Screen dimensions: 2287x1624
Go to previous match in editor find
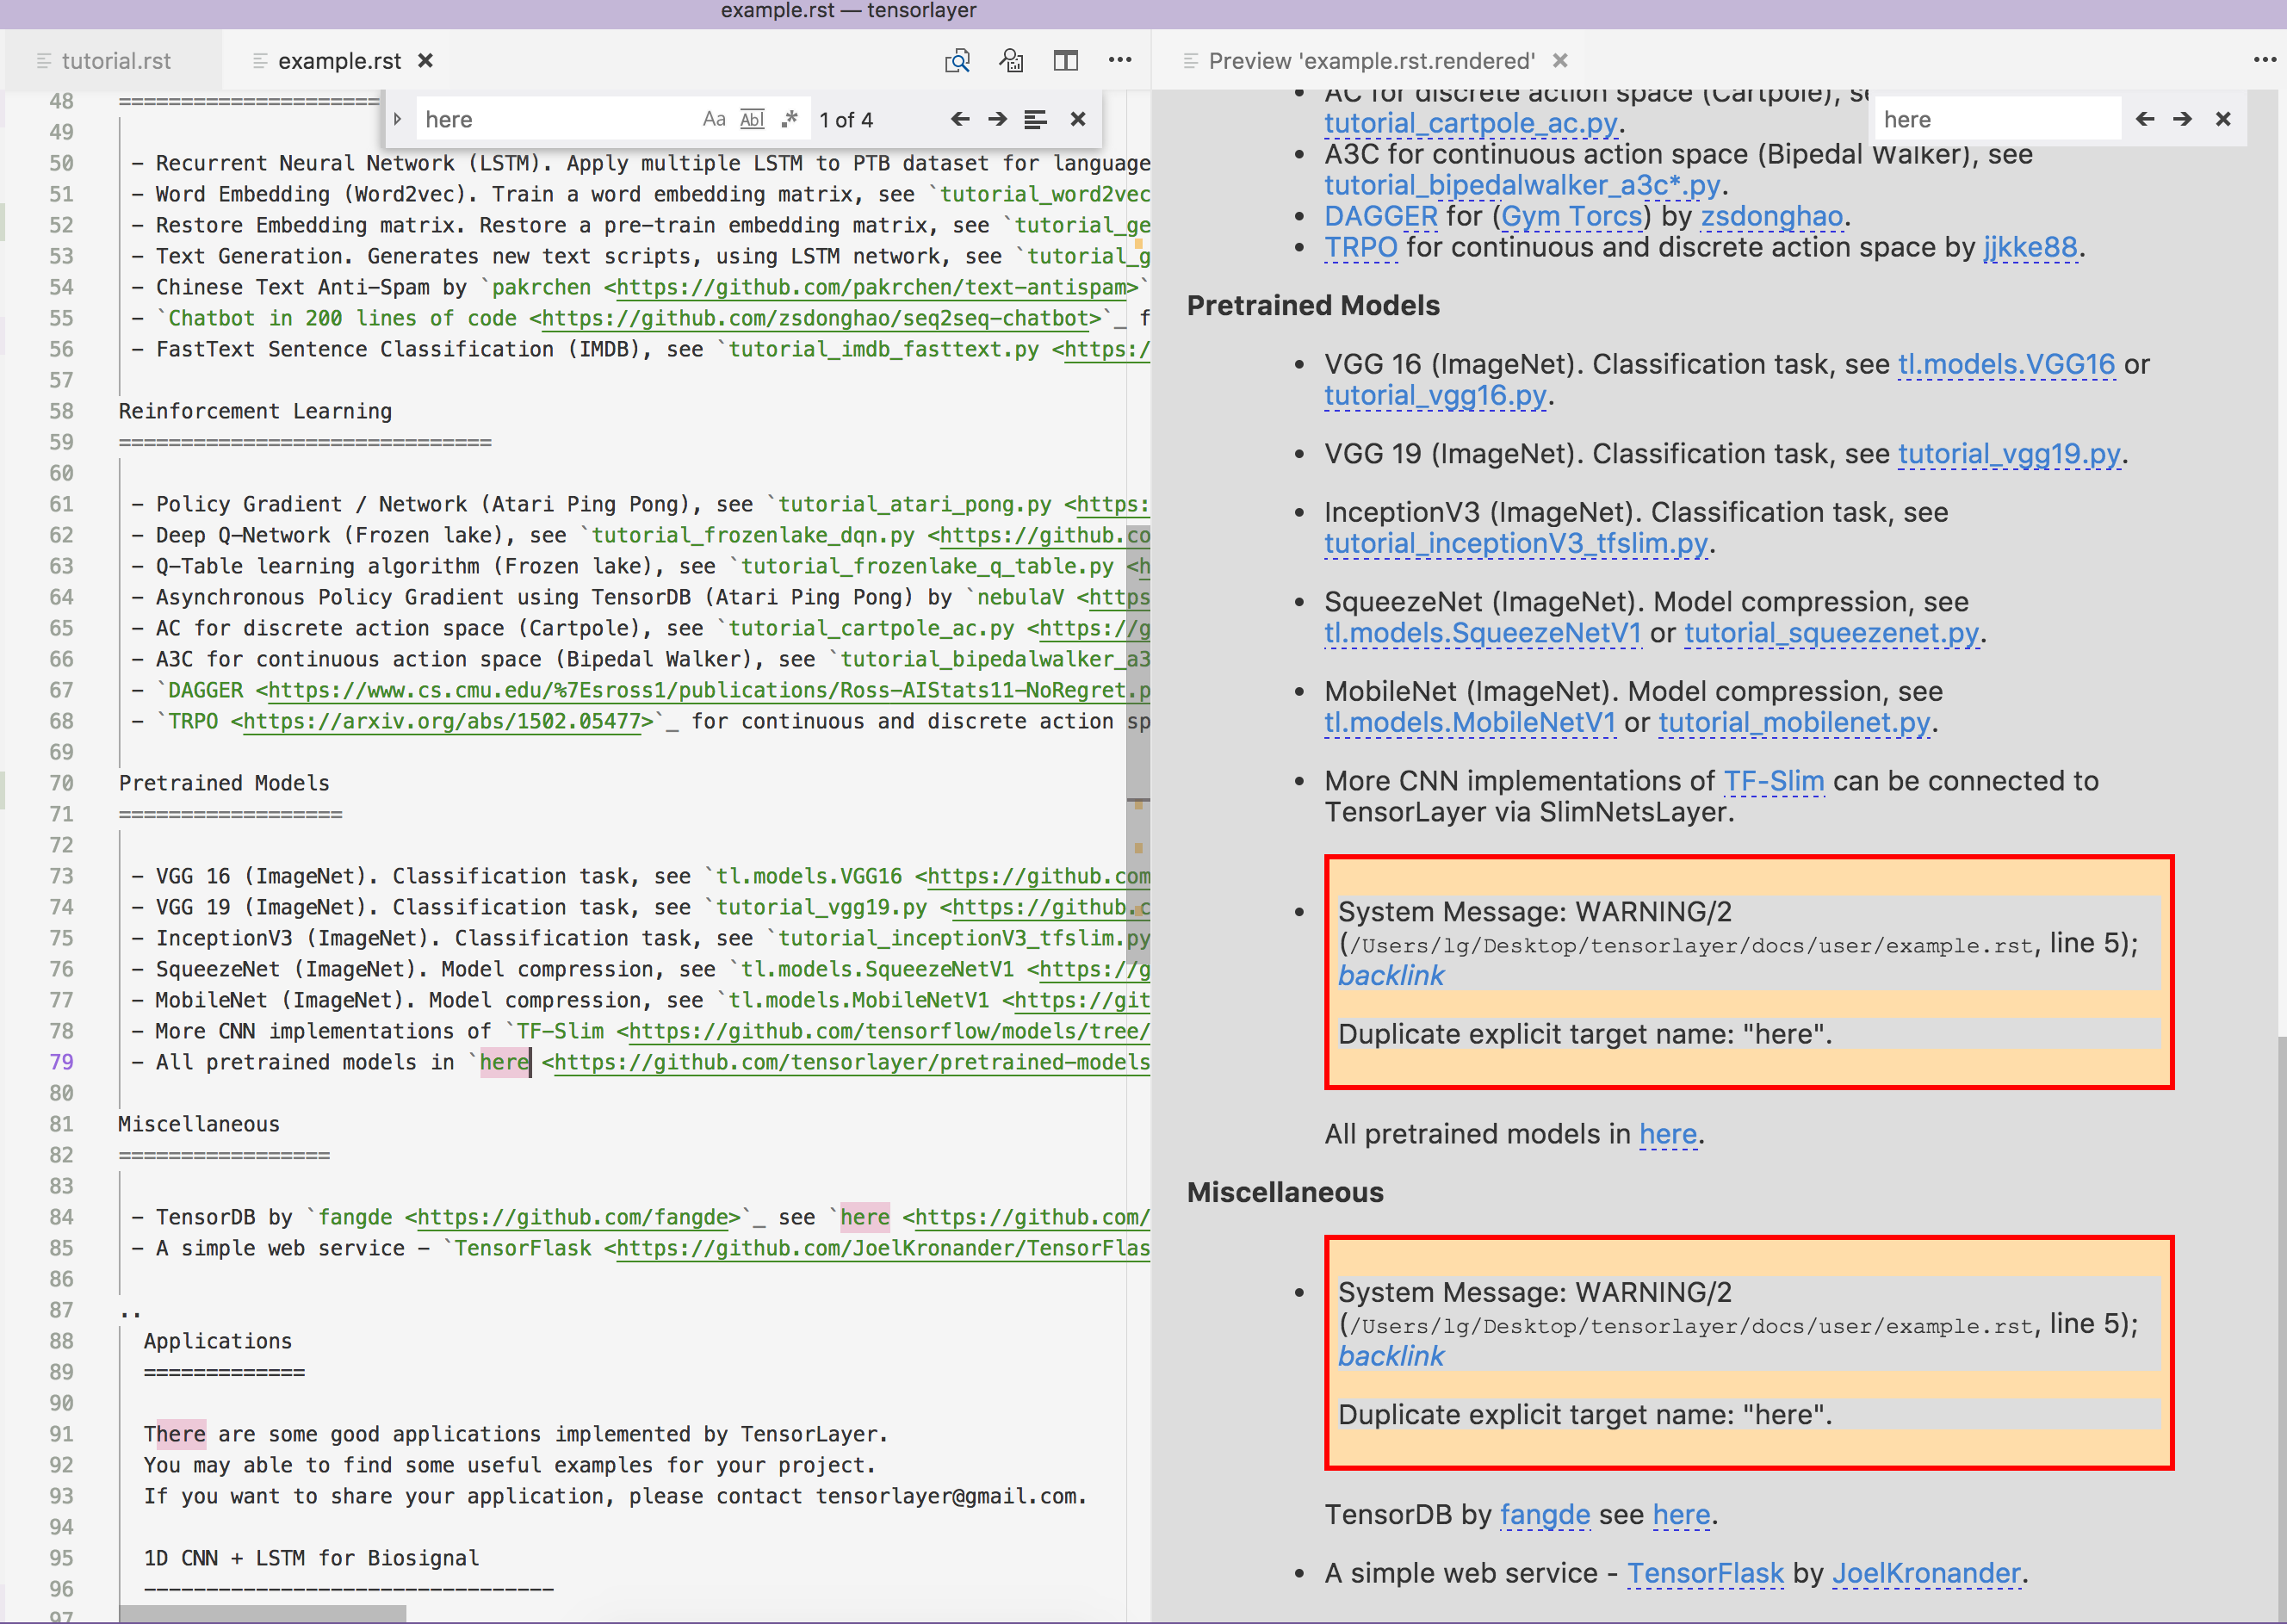[x=960, y=120]
